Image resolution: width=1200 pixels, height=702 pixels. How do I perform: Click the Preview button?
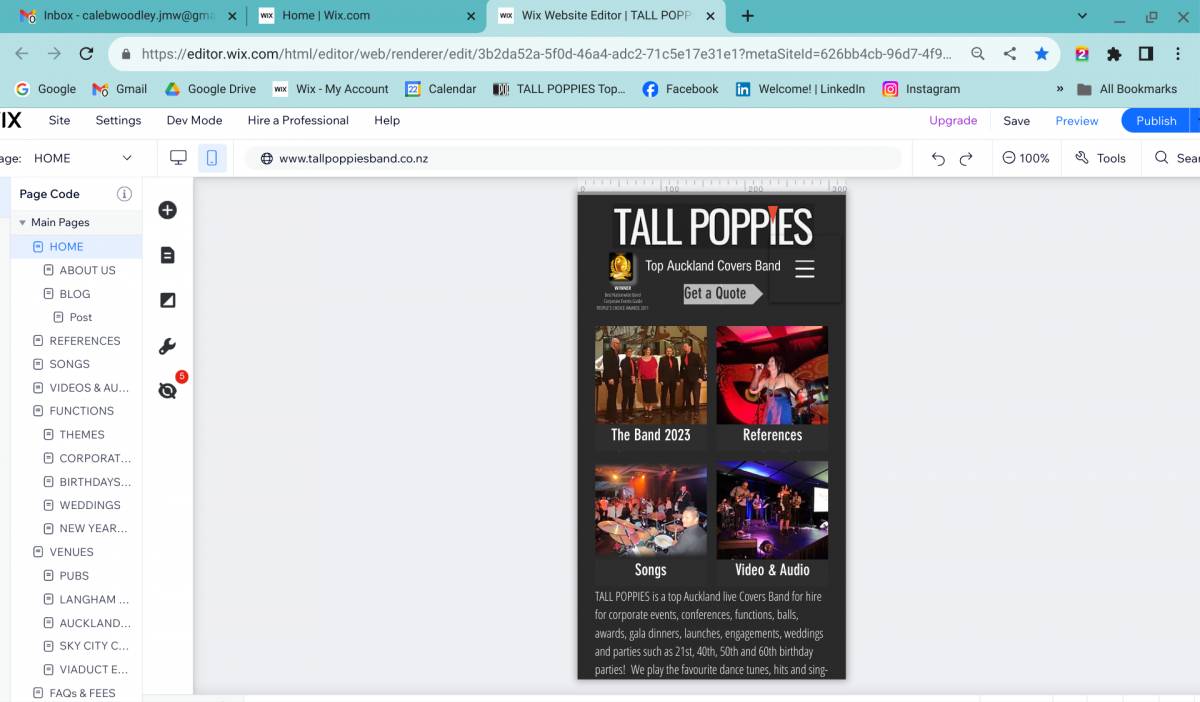(x=1077, y=120)
